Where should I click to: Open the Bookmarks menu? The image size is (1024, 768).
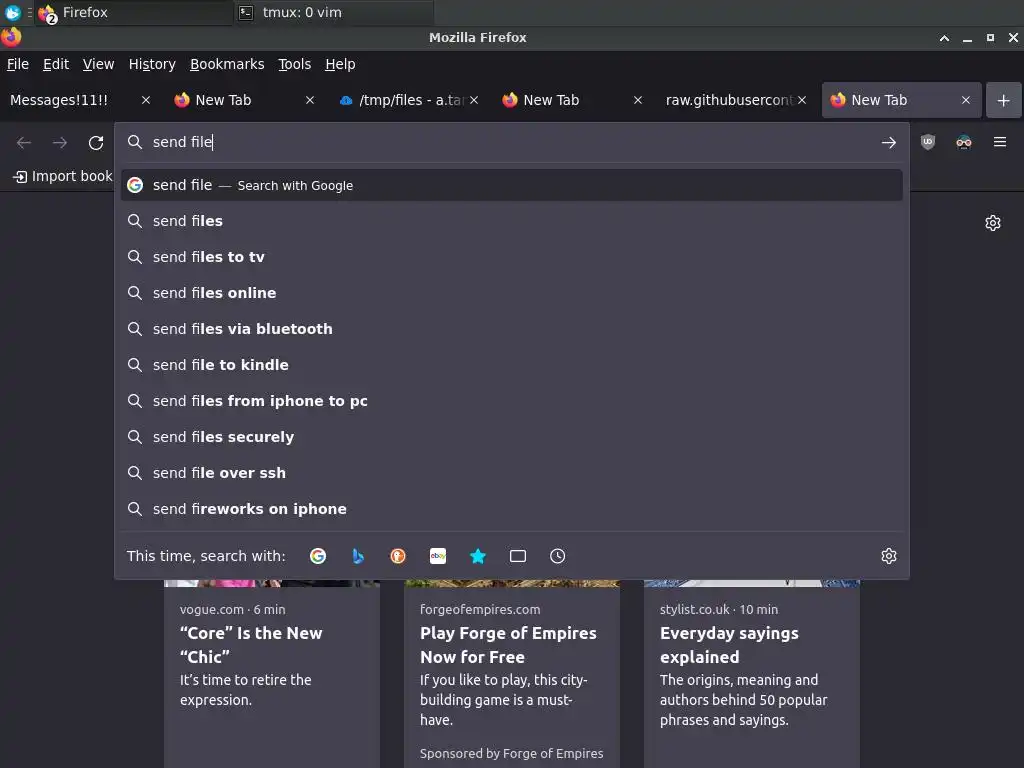(x=227, y=64)
